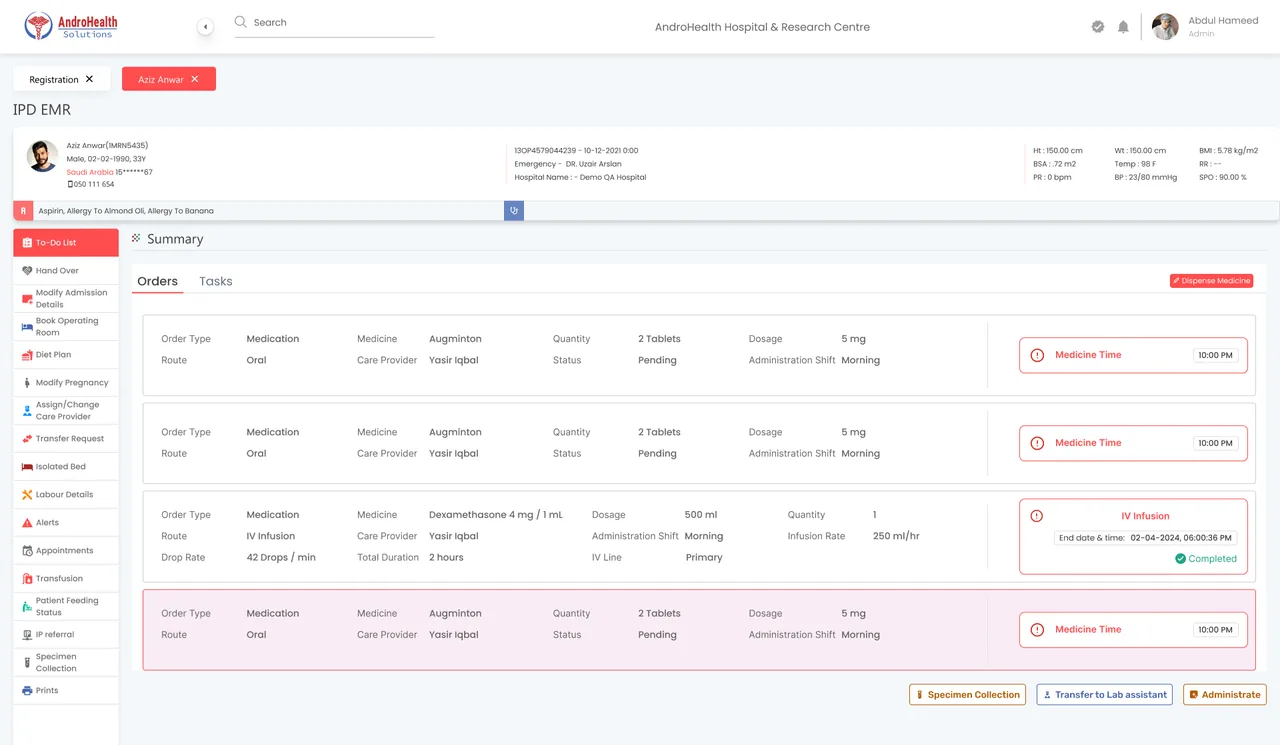Click Medicine Time alert in second order
The width and height of the screenshot is (1280, 745).
1133,443
